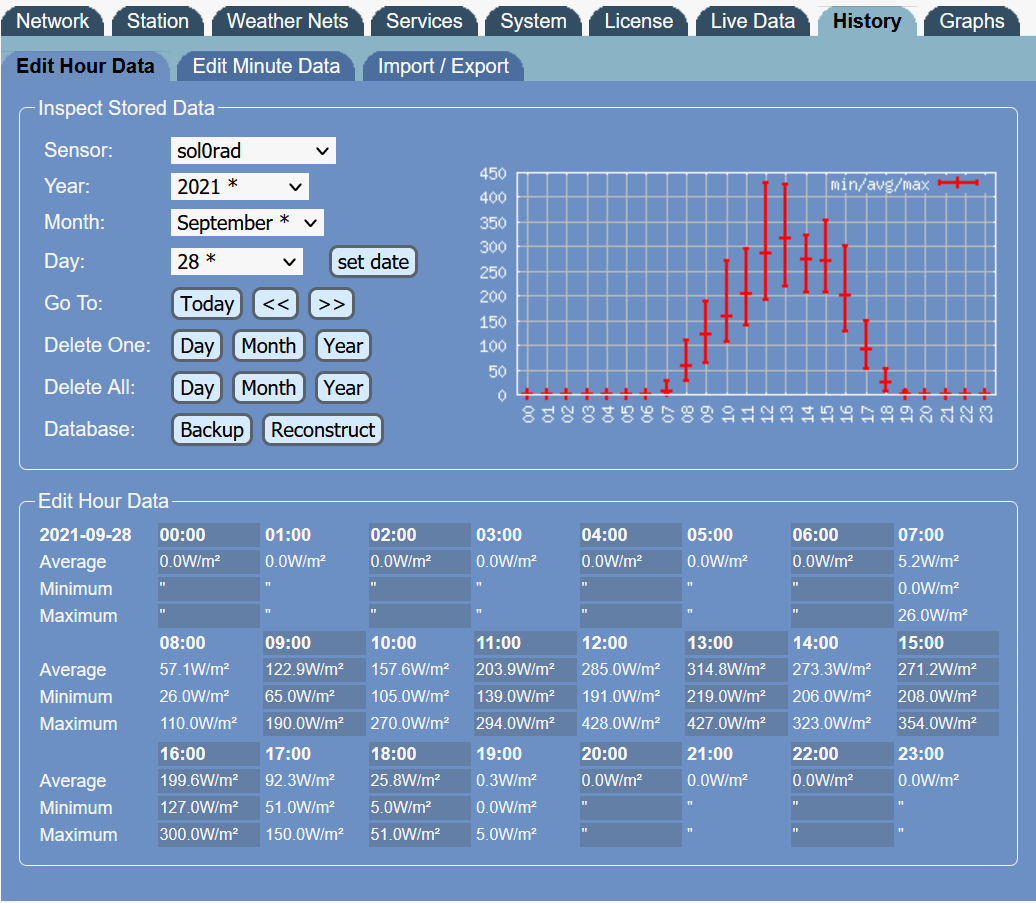Switch to Edit Minute Data subtab
1036x903 pixels.
[x=266, y=67]
